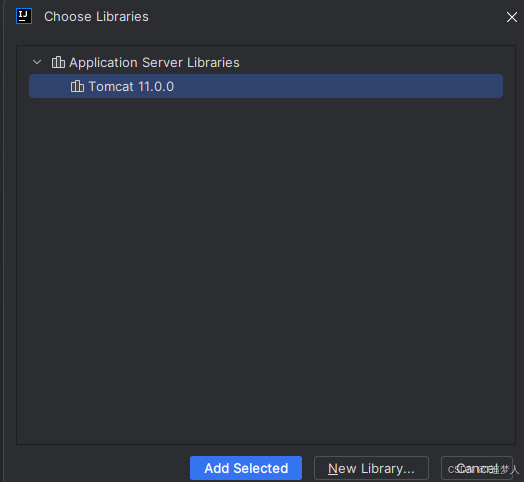Image resolution: width=524 pixels, height=482 pixels.
Task: Click the Choose Libraries title text
Action: click(x=96, y=17)
